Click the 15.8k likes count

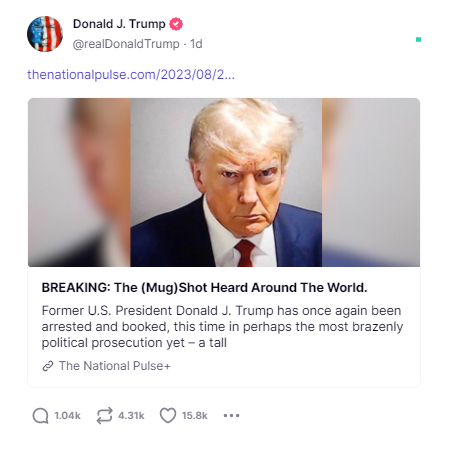click(195, 416)
